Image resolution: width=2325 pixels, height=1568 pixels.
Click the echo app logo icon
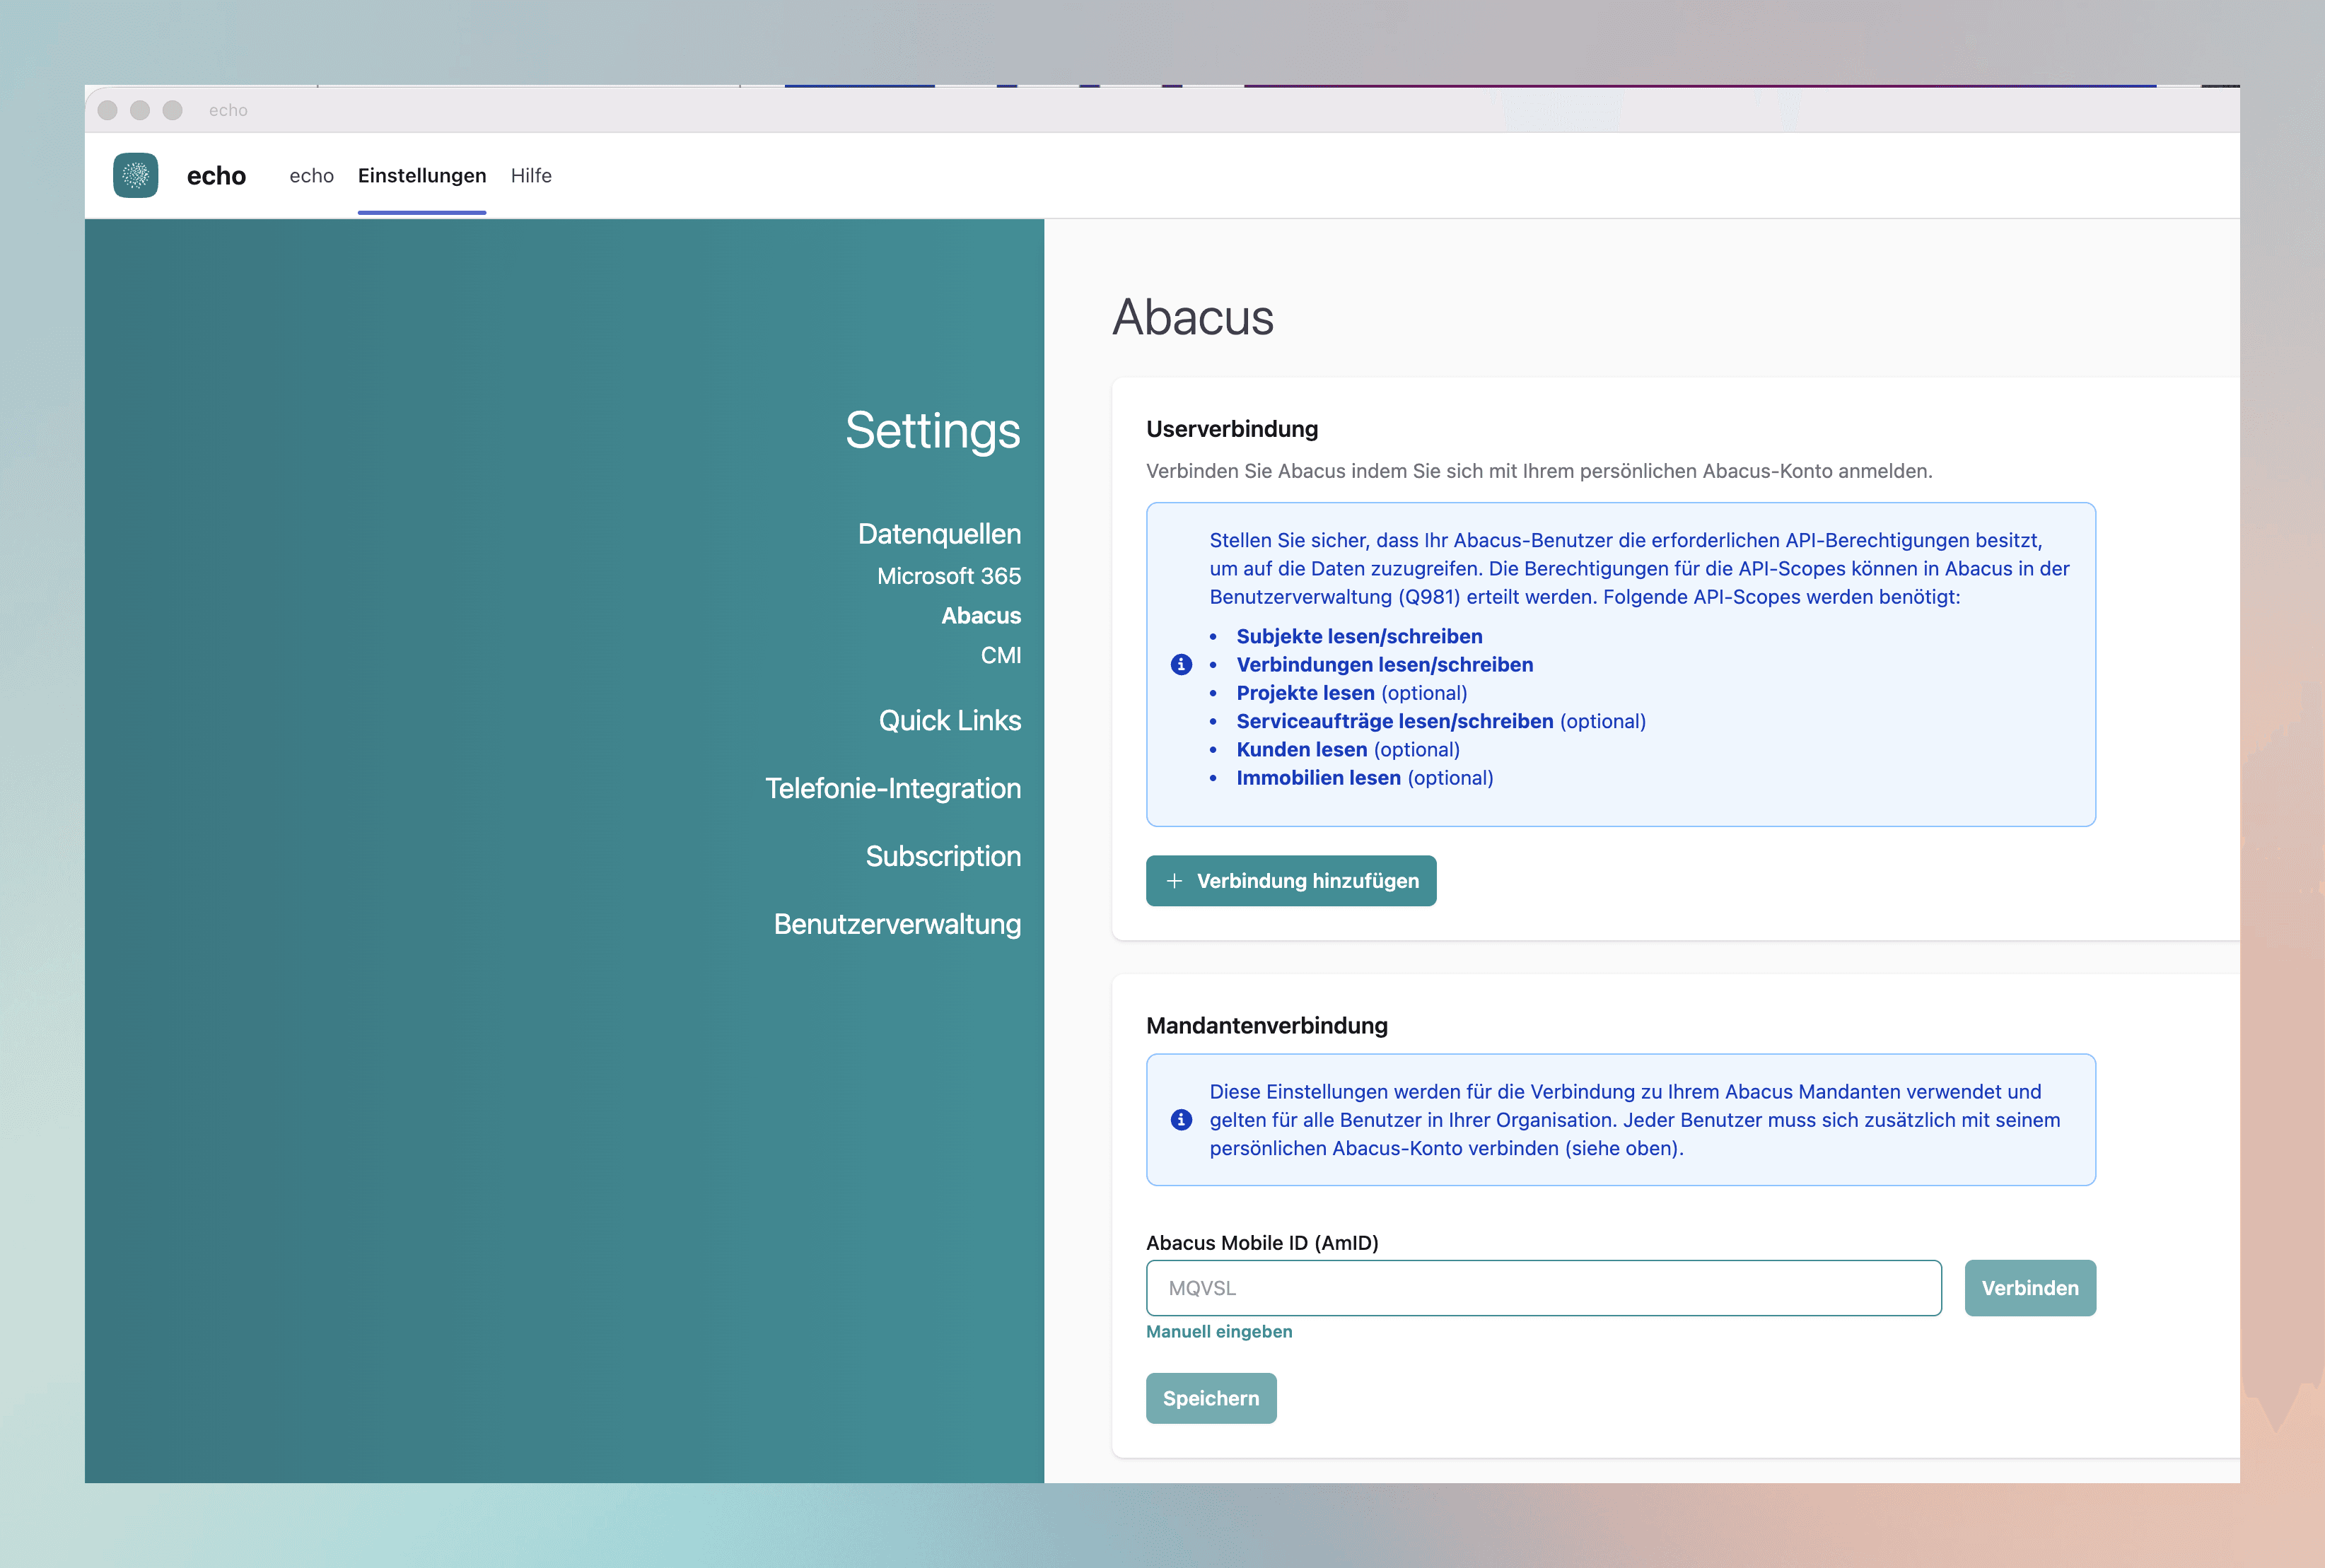(x=136, y=175)
